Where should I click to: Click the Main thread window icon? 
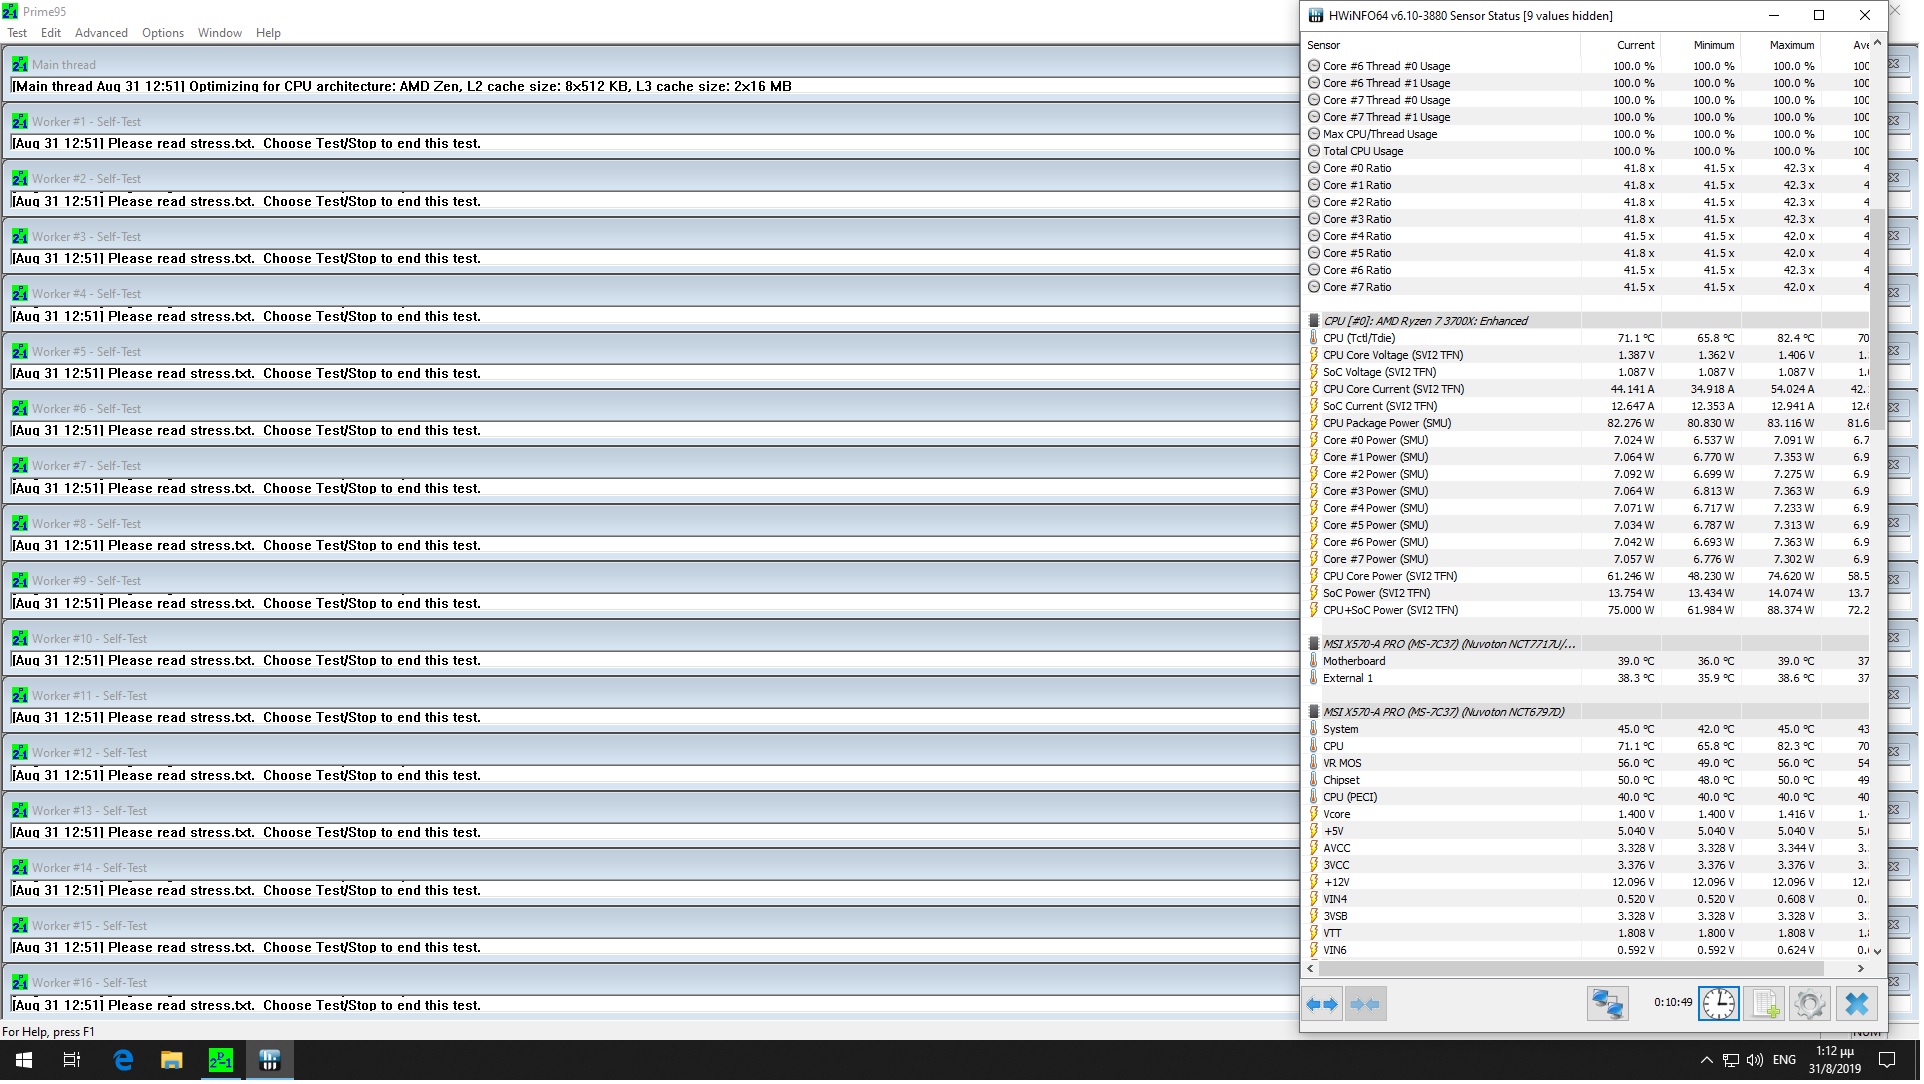pos(20,65)
